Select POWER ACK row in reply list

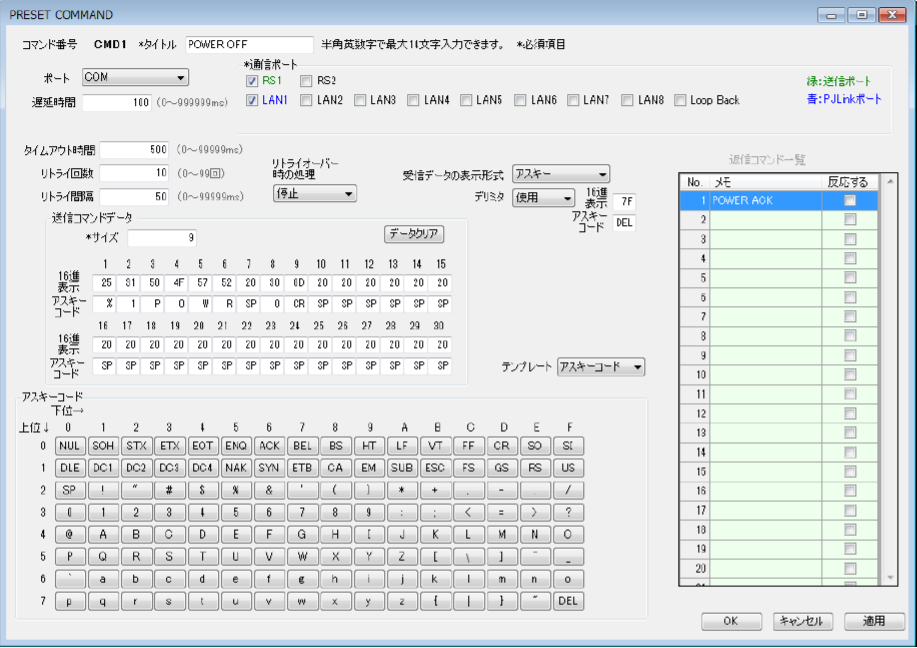pyautogui.click(x=765, y=201)
